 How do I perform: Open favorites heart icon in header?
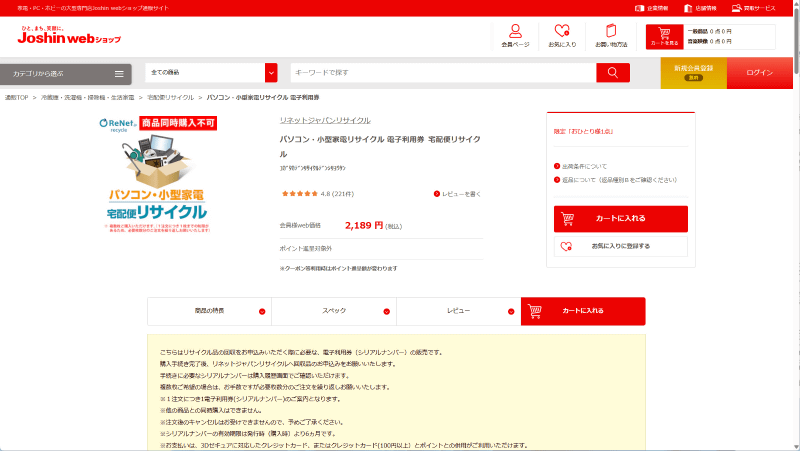(x=562, y=36)
